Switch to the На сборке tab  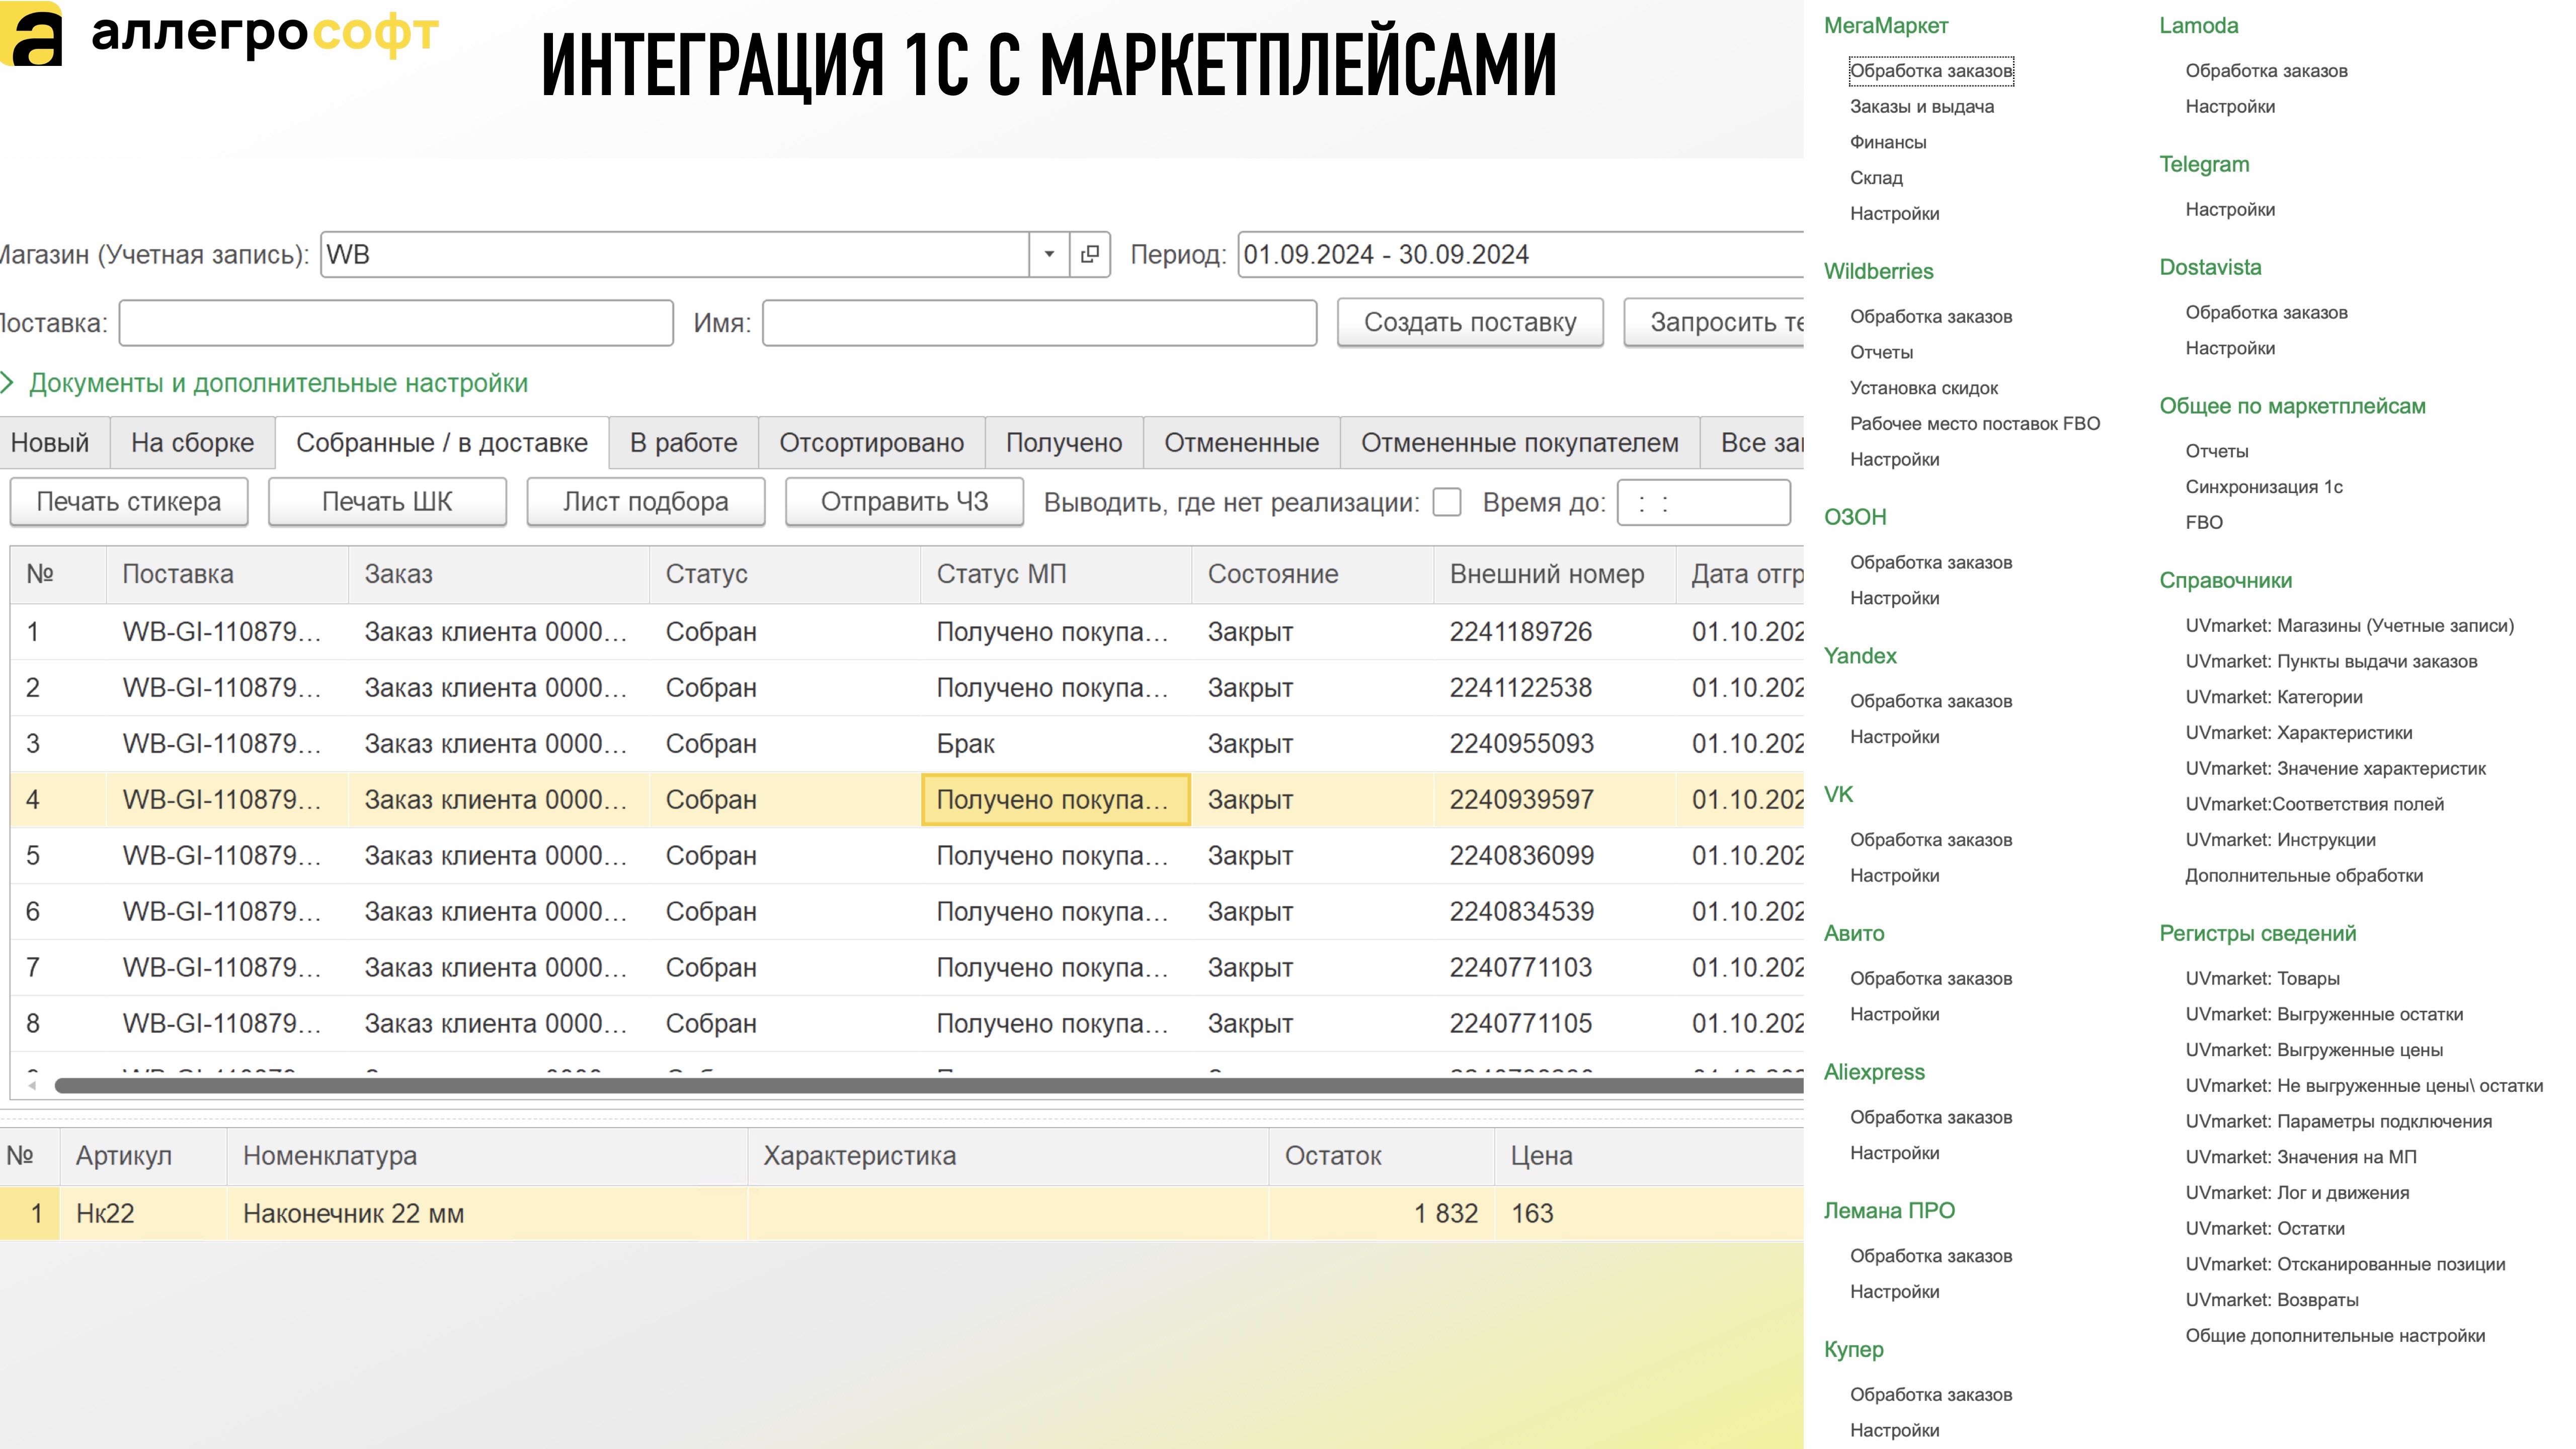[x=192, y=443]
